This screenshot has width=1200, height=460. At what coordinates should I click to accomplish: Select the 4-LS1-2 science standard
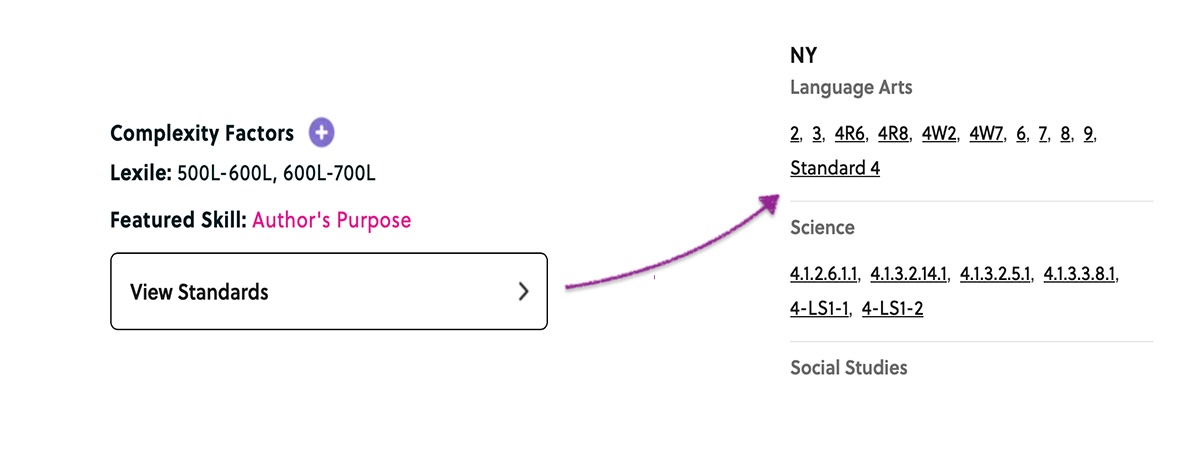(893, 308)
